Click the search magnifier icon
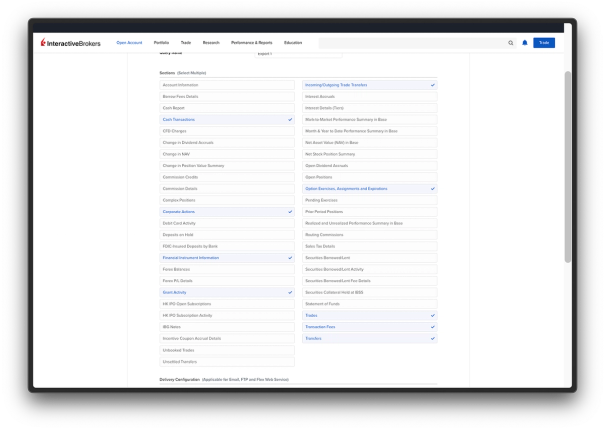The height and width of the screenshot is (430, 605). [x=510, y=43]
